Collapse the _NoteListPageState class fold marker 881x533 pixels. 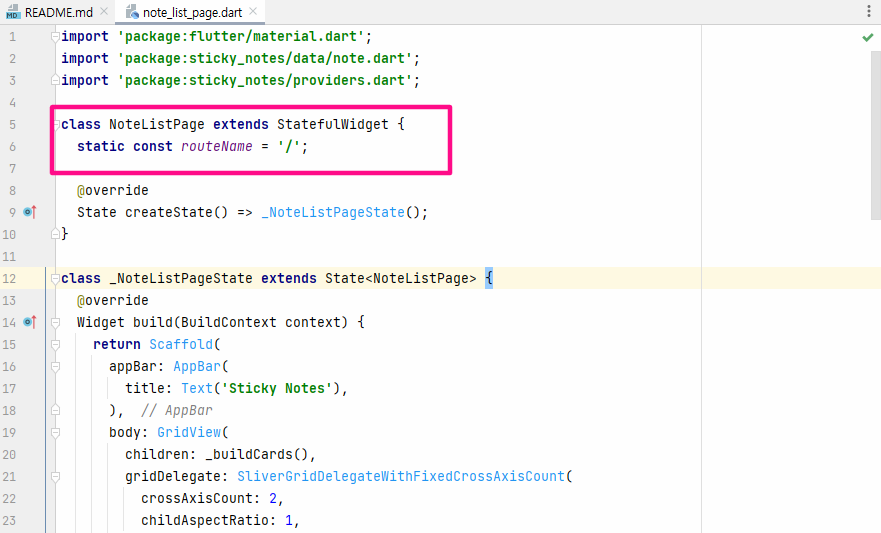[55, 278]
